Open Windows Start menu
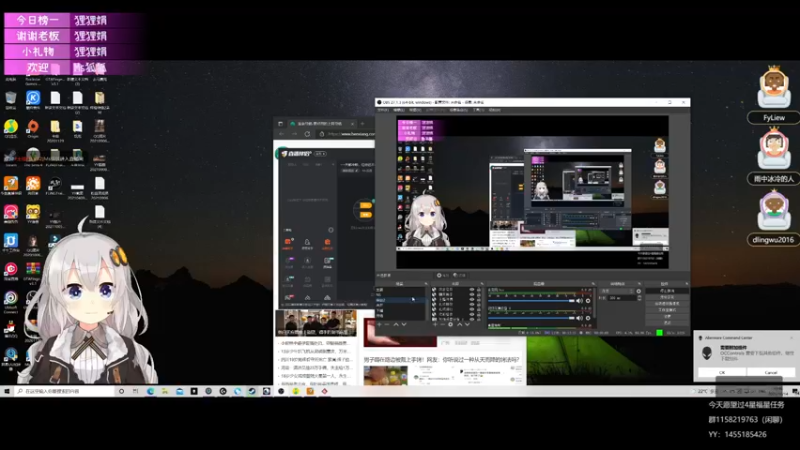 click(x=7, y=391)
